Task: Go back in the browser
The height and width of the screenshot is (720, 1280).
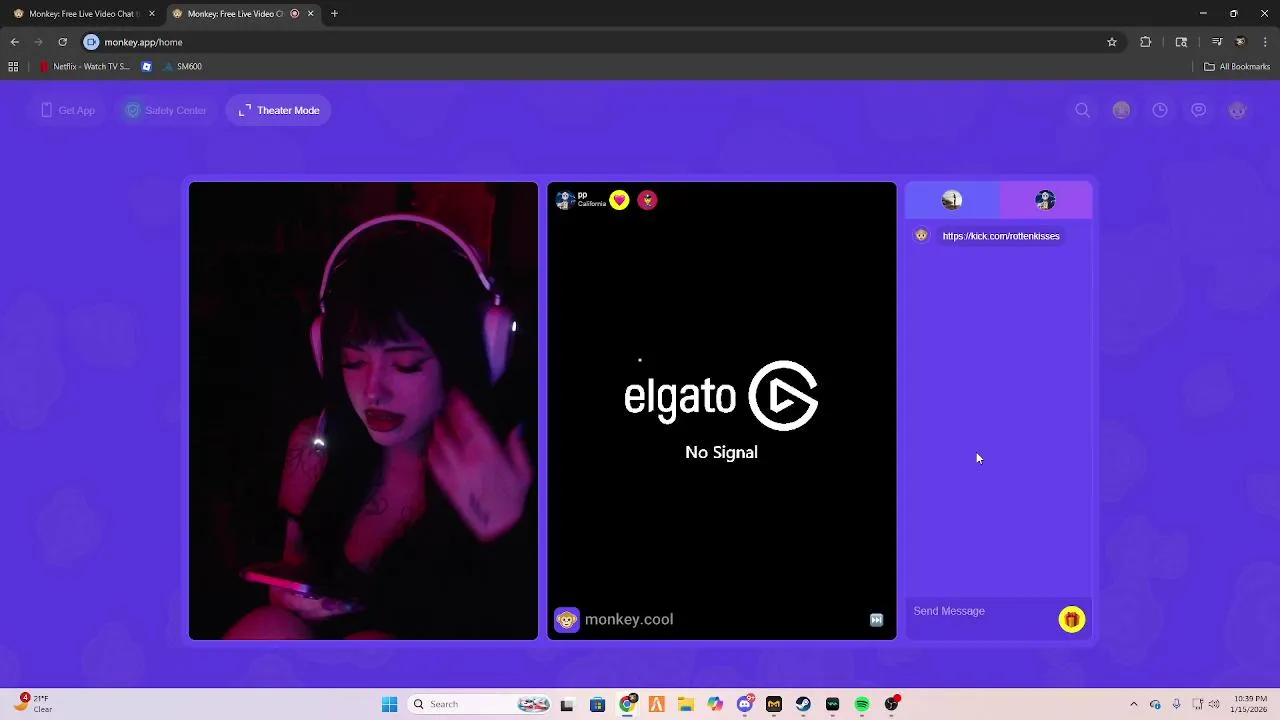Action: [x=15, y=42]
